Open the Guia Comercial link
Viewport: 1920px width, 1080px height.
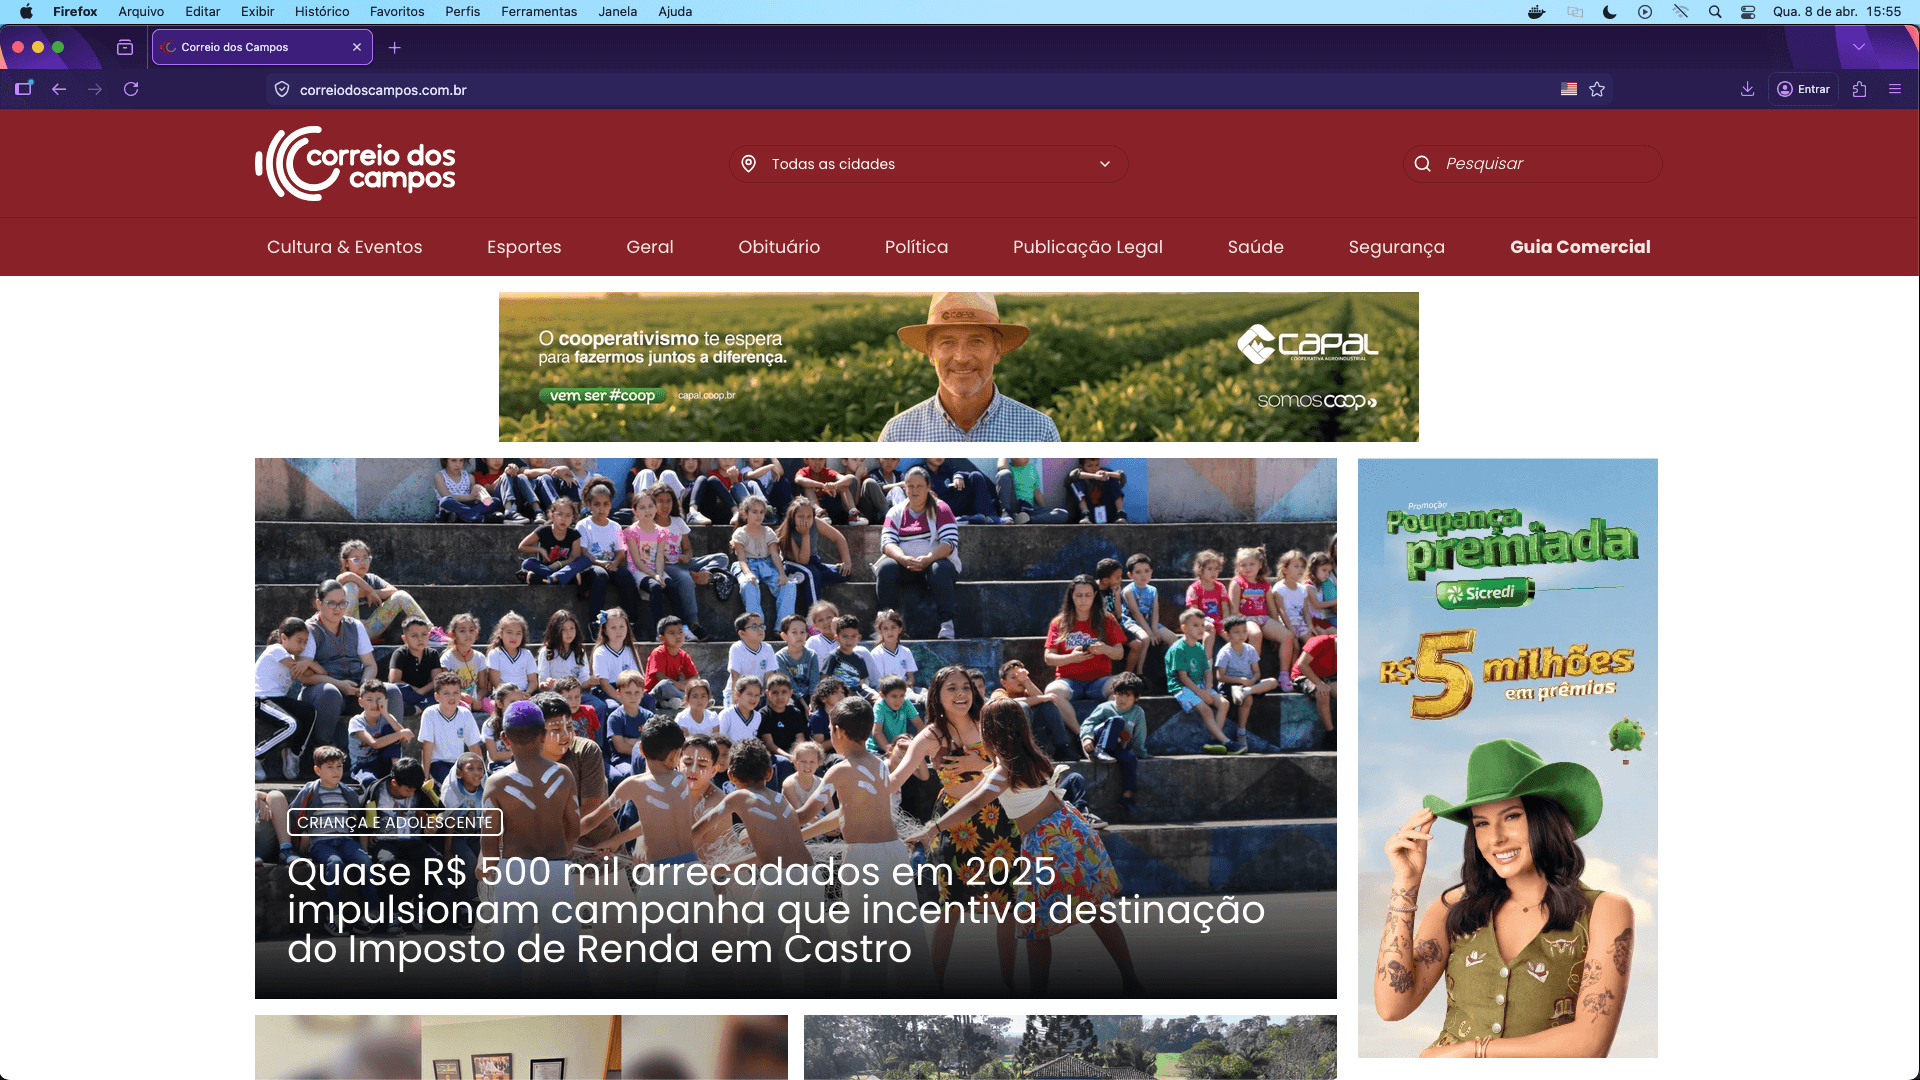1580,247
